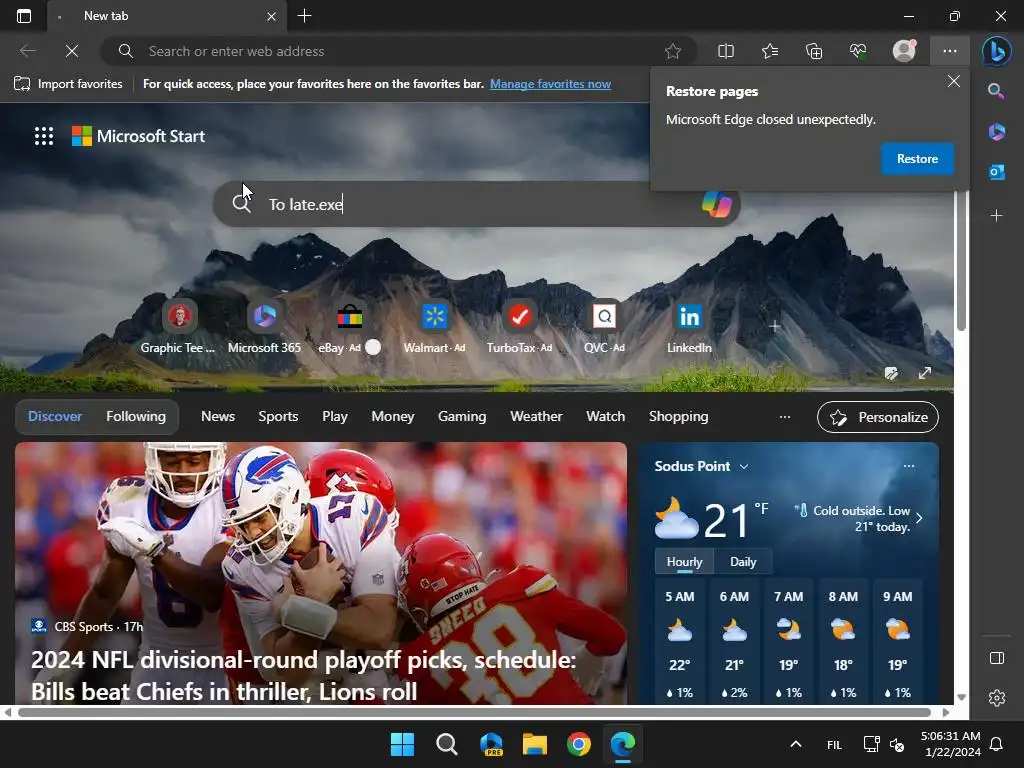Viewport: 1024px width, 768px height.
Task: Open the Favorites list
Action: click(x=770, y=51)
